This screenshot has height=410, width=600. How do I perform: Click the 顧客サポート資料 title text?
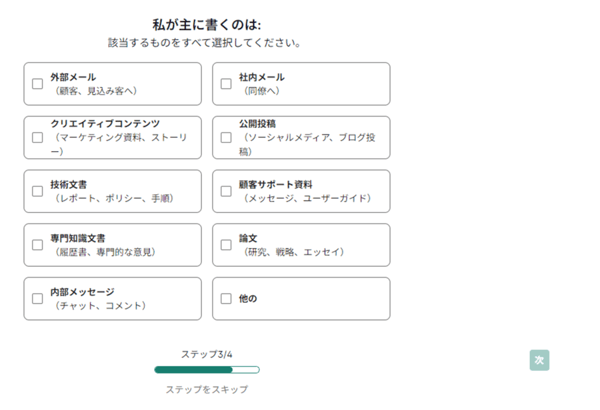tap(276, 185)
